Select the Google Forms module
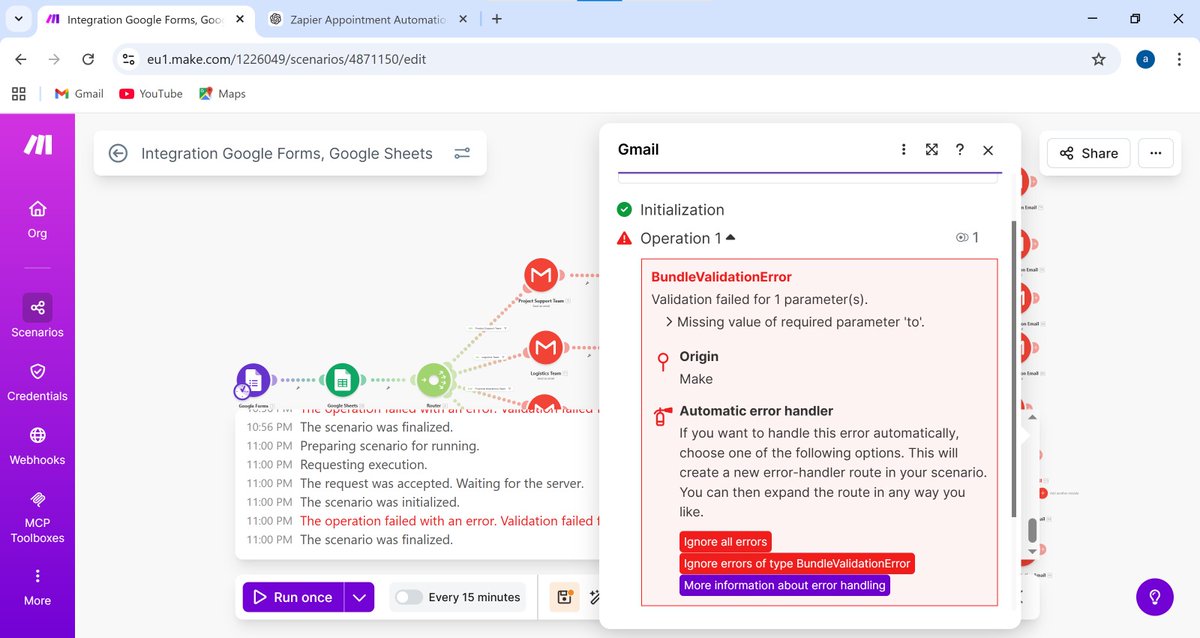The height and width of the screenshot is (638, 1200). 253,380
